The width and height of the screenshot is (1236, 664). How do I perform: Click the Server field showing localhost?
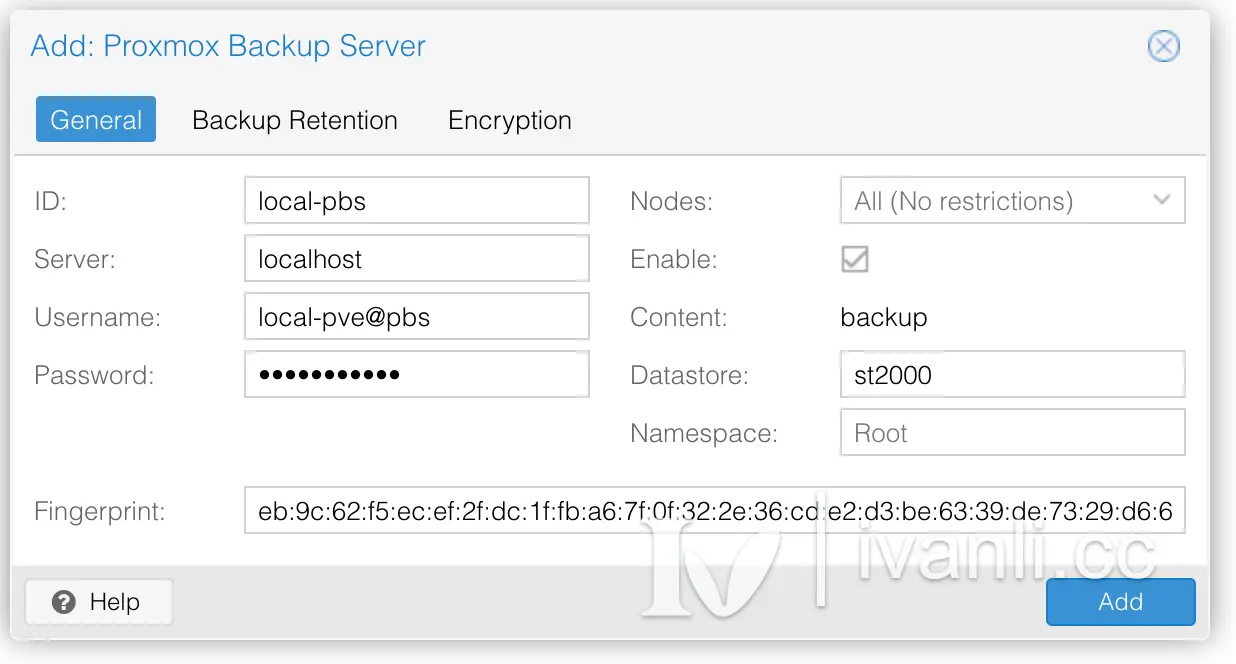point(417,259)
